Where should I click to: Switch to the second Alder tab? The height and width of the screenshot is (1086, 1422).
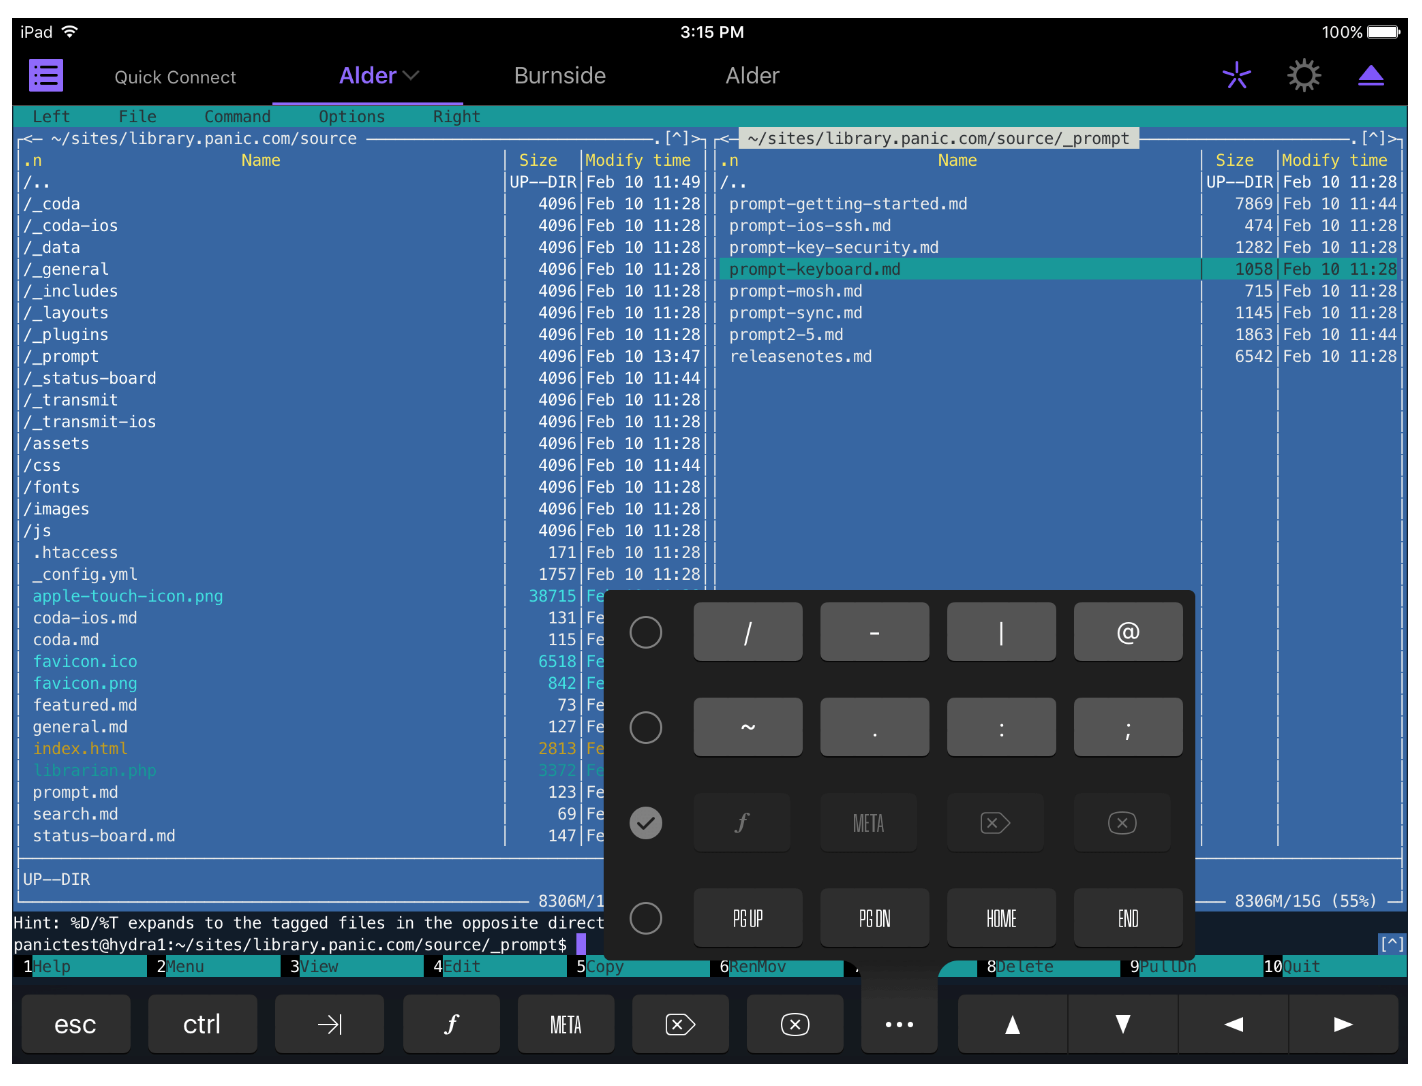752,76
